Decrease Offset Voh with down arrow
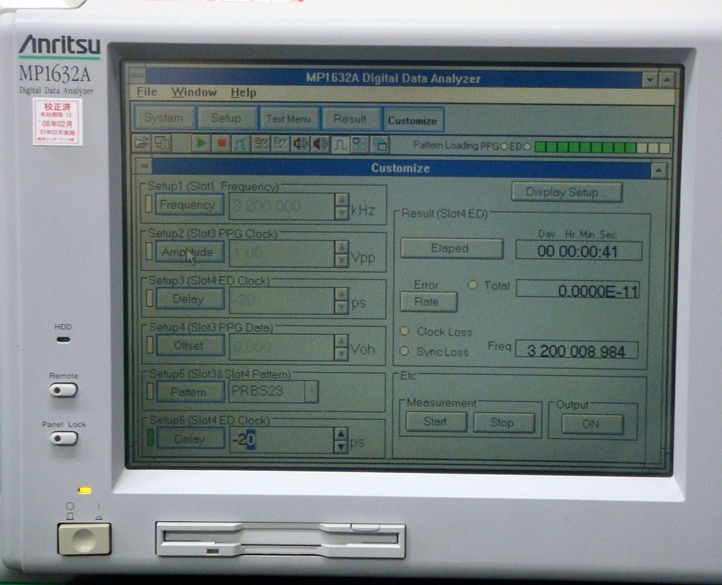The width and height of the screenshot is (722, 585). click(x=342, y=354)
